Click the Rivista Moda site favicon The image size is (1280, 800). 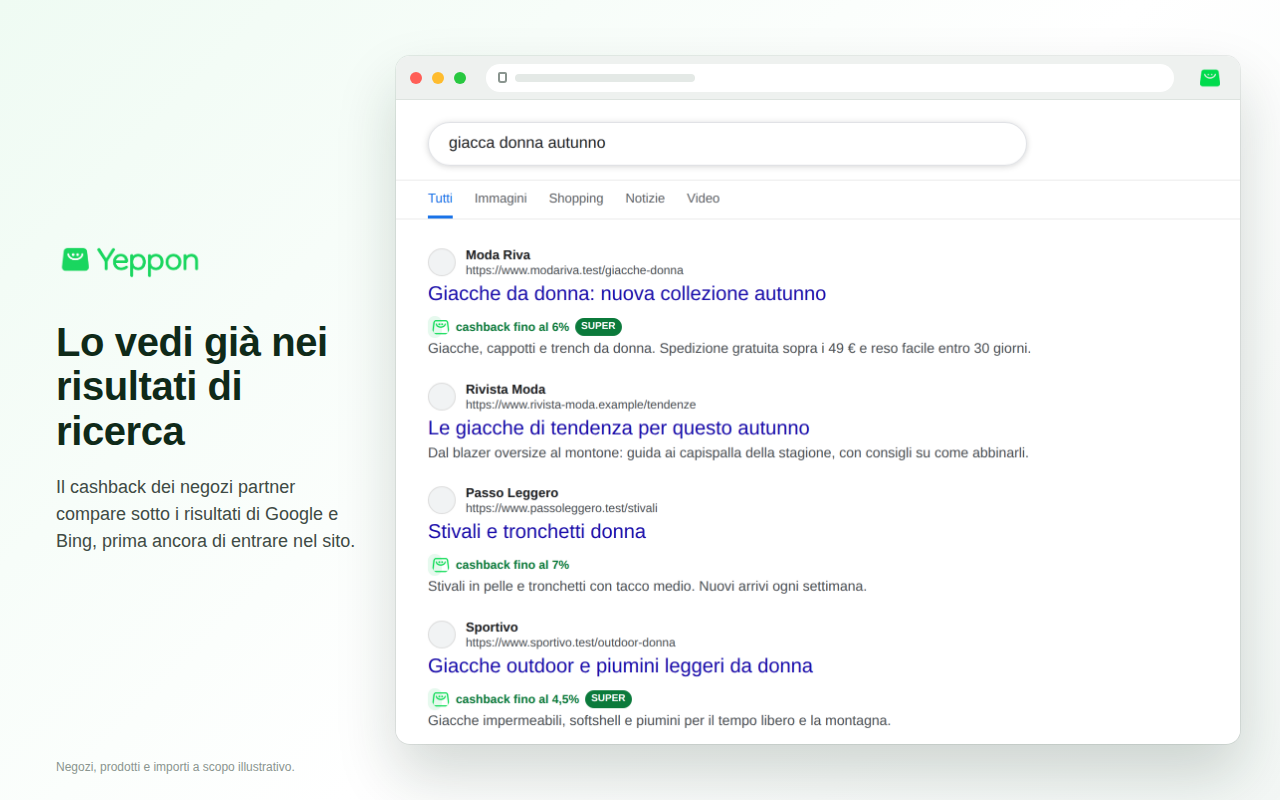(442, 396)
